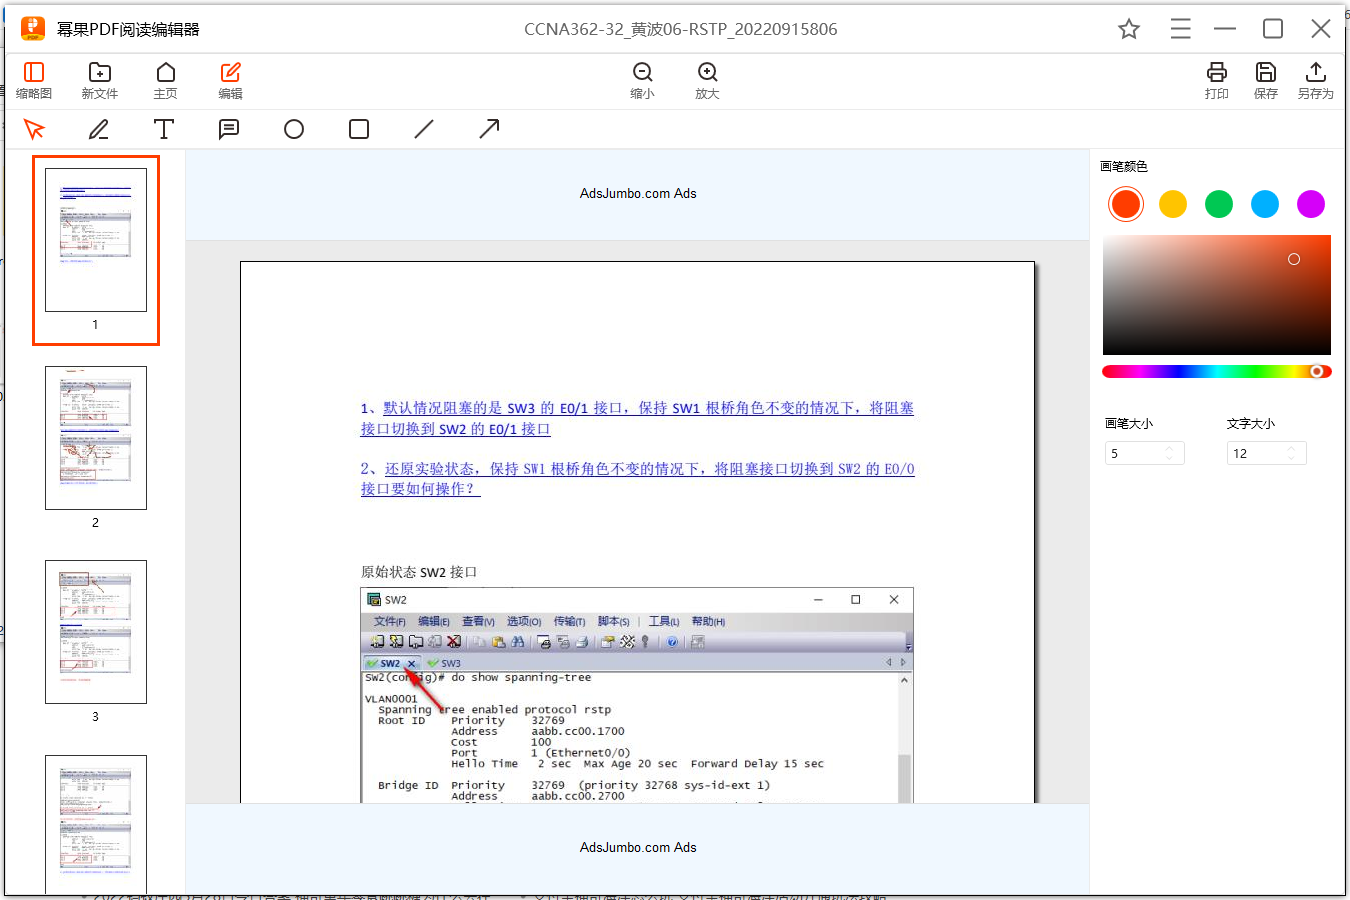Open link 2 about SW2 E0/0 switching
This screenshot has height=900, width=1350.
tap(637, 478)
